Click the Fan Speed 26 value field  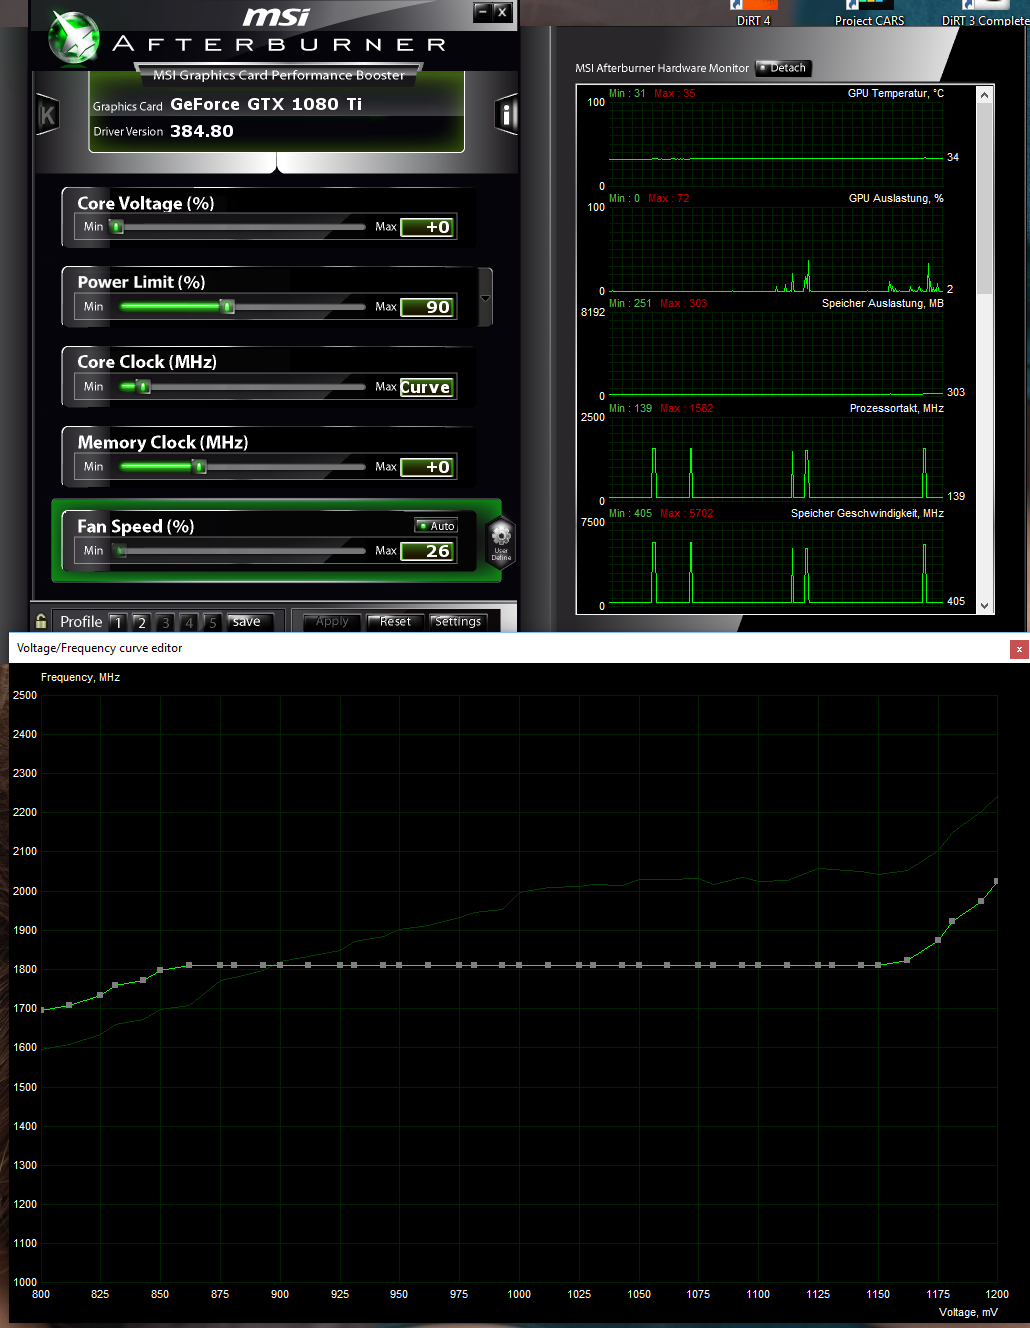tap(428, 551)
